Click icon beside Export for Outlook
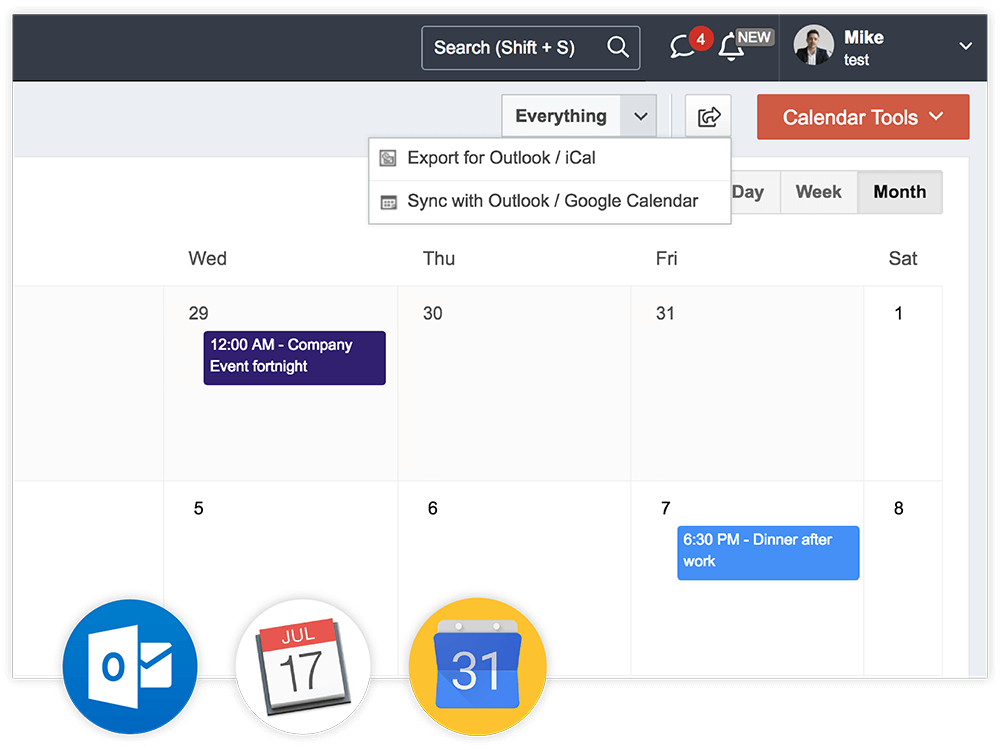The width and height of the screenshot is (1000, 750). coord(388,158)
